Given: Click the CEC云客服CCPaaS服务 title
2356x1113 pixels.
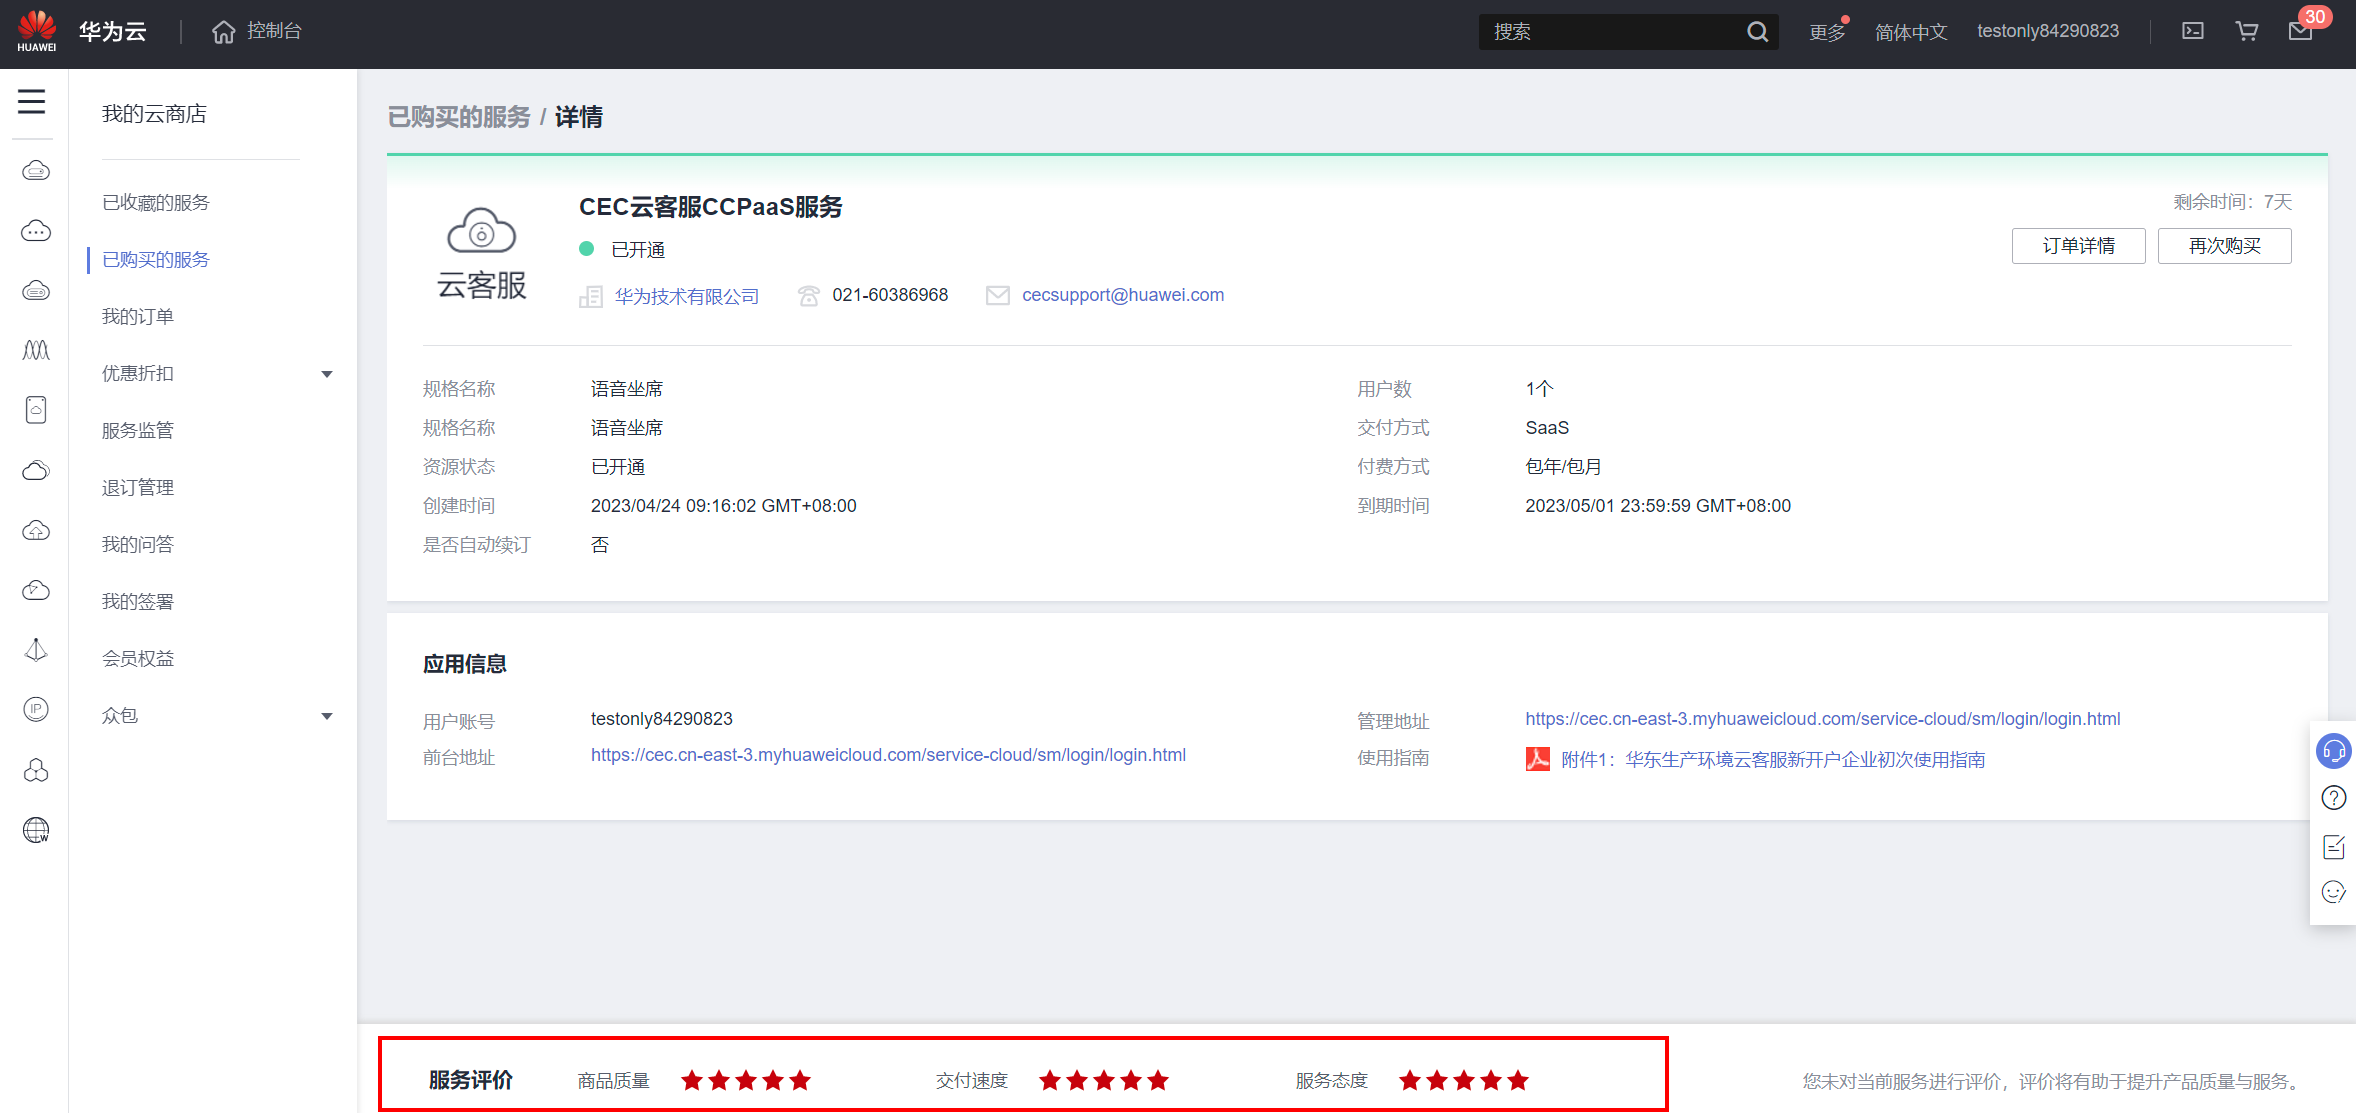Looking at the screenshot, I should 711,207.
